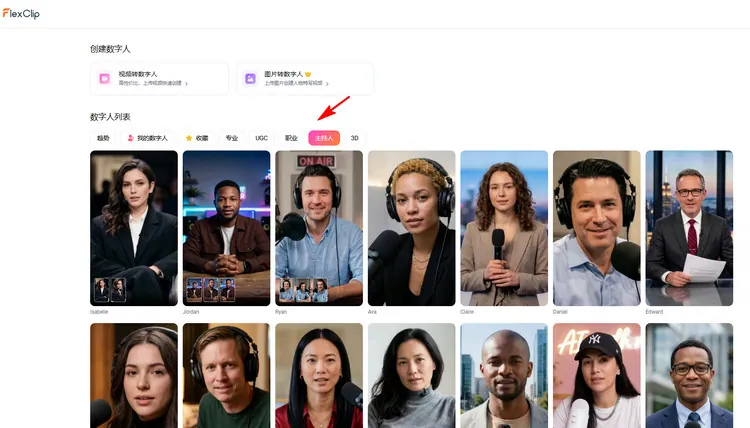Select the Jordan avatar card
The image size is (750, 428).
pyautogui.click(x=226, y=228)
